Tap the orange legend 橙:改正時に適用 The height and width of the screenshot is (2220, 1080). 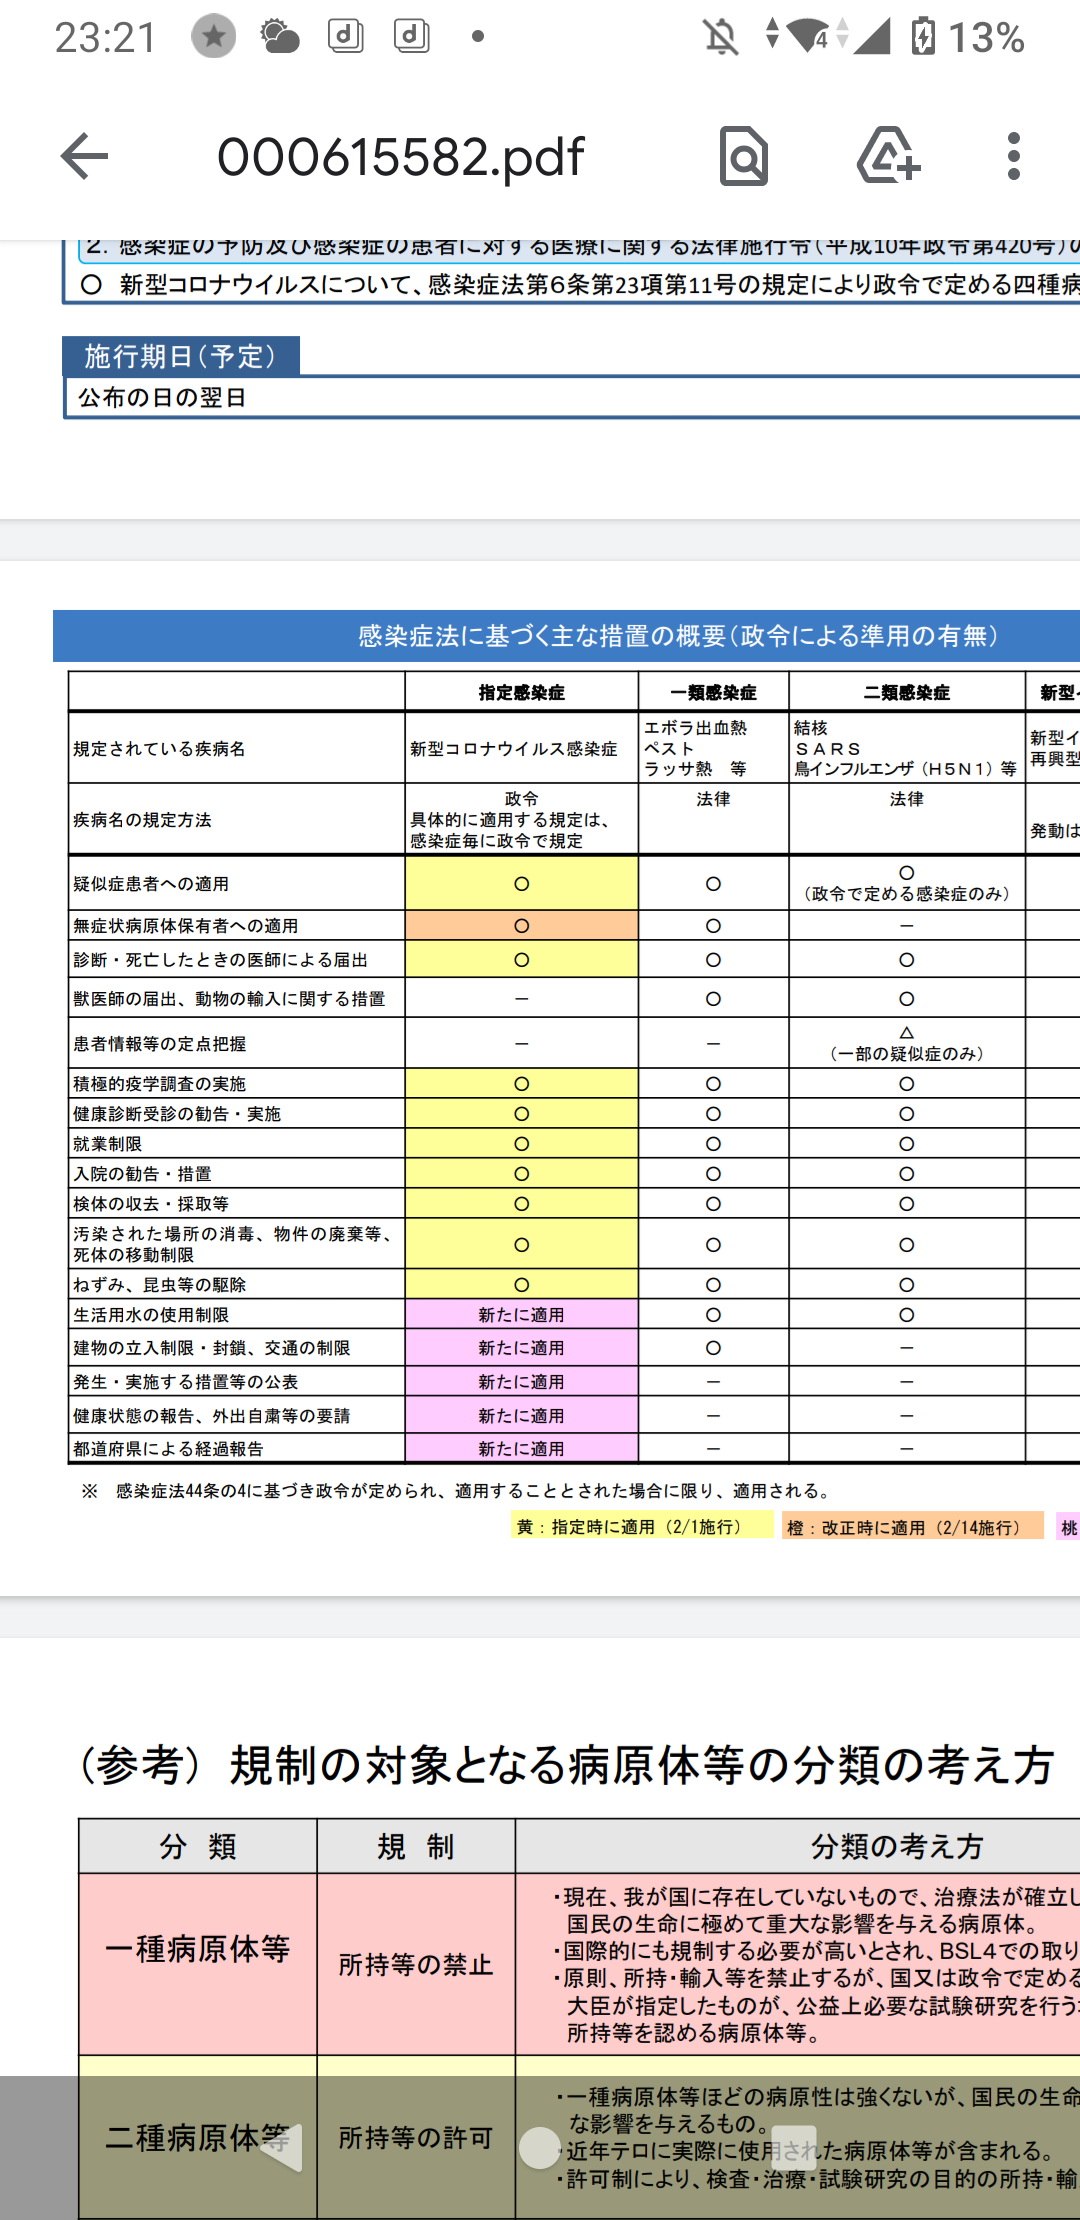pos(912,1526)
